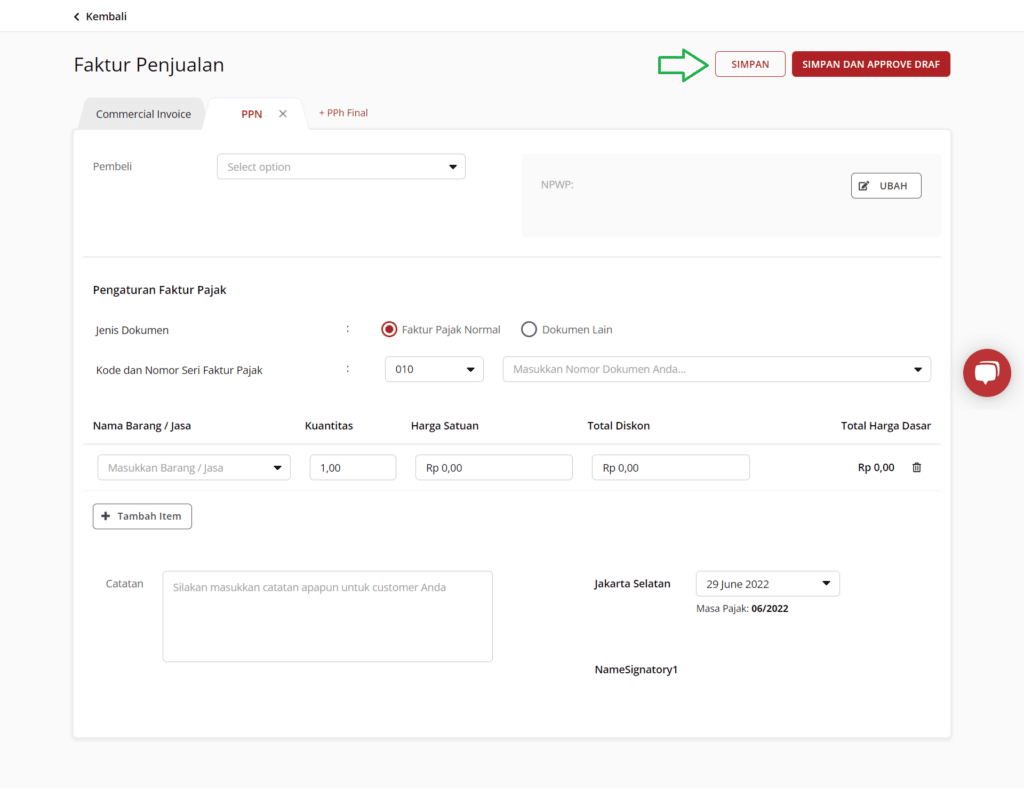This screenshot has width=1024, height=788.
Task: Switch to Commercial Invoice tab
Action: [x=143, y=114]
